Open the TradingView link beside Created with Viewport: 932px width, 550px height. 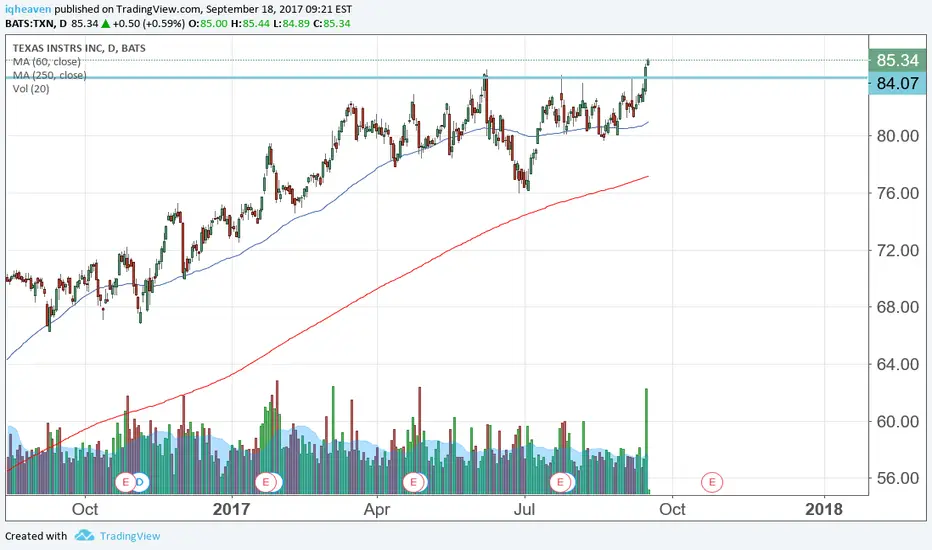[130, 536]
